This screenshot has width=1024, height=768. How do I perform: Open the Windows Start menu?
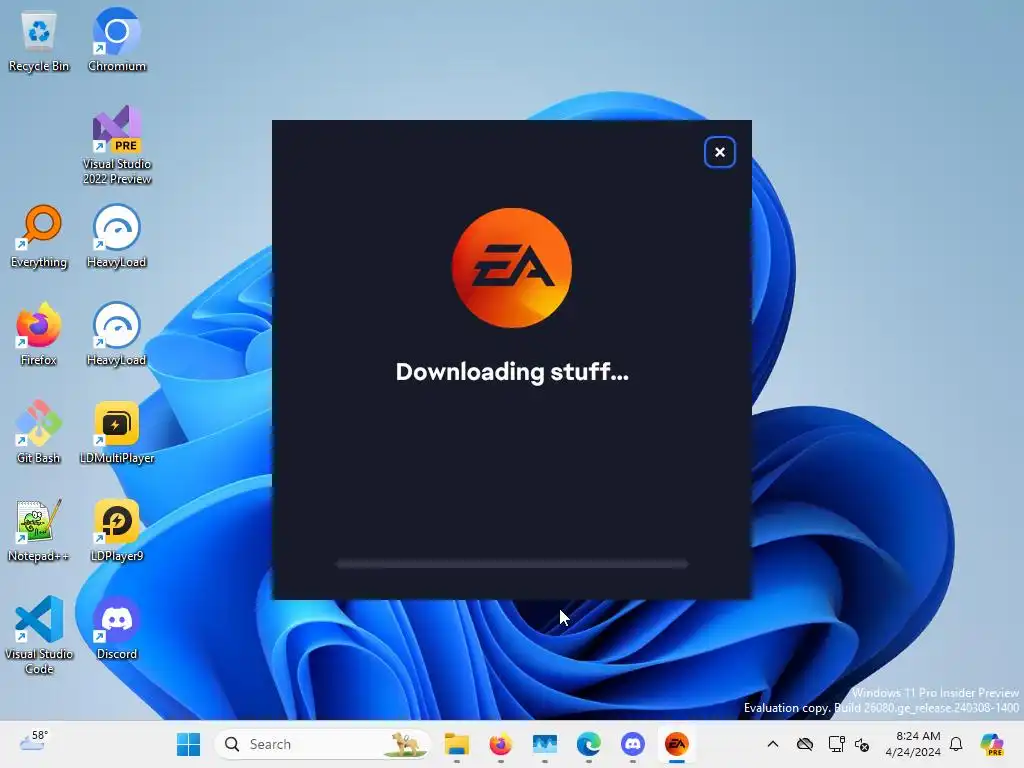[189, 744]
